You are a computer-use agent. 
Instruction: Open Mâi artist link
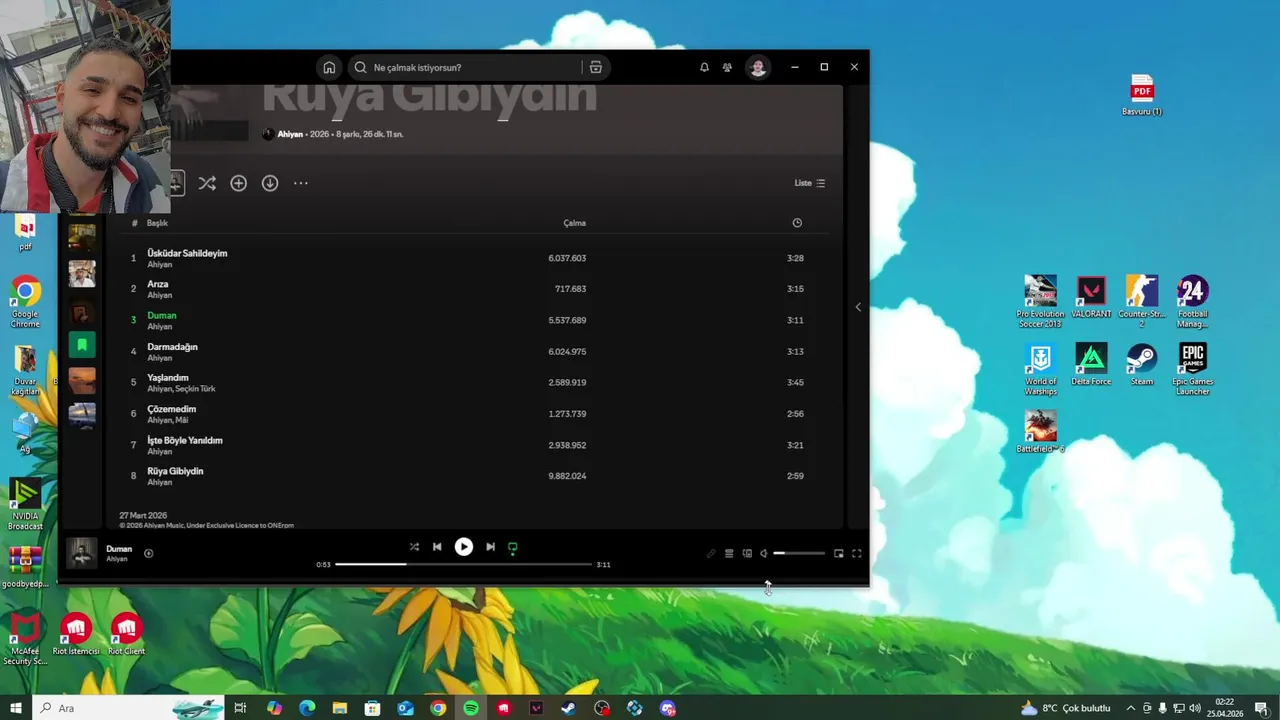coord(182,420)
